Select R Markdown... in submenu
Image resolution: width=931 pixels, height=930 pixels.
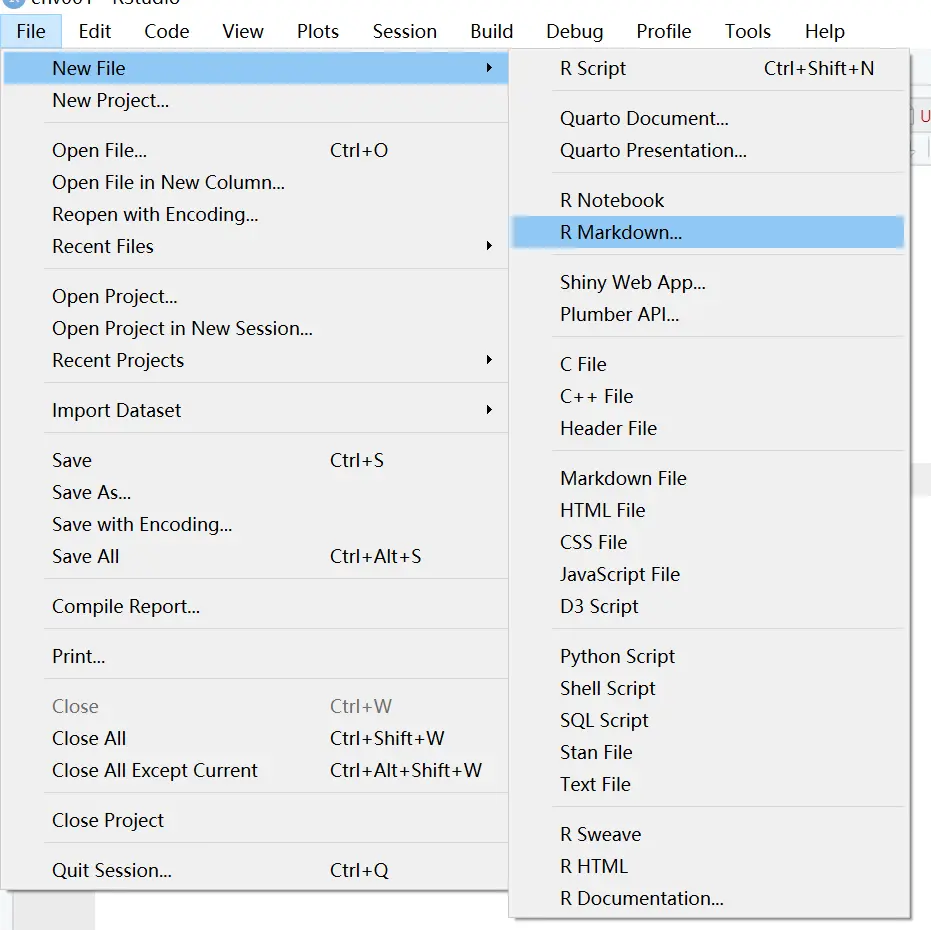[708, 232]
